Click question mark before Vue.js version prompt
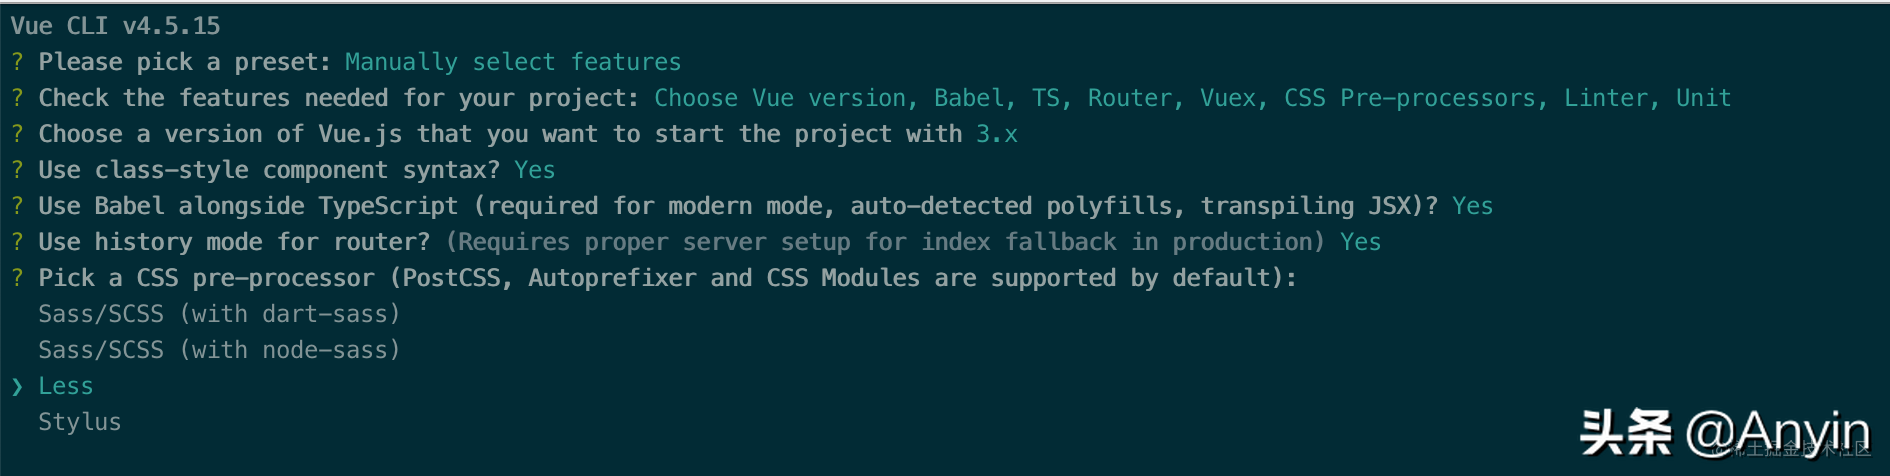 pyautogui.click(x=17, y=134)
